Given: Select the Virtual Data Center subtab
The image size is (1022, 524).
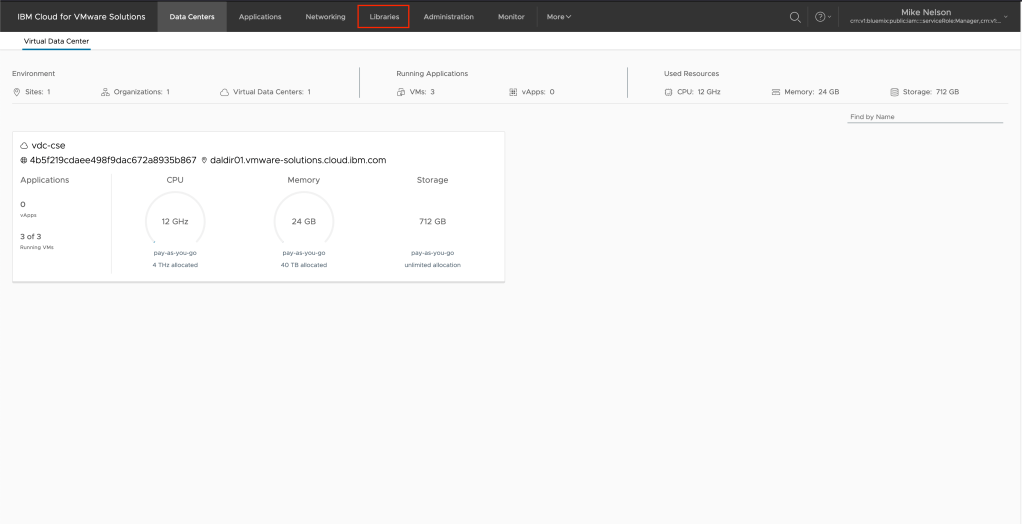Looking at the screenshot, I should (56, 40).
